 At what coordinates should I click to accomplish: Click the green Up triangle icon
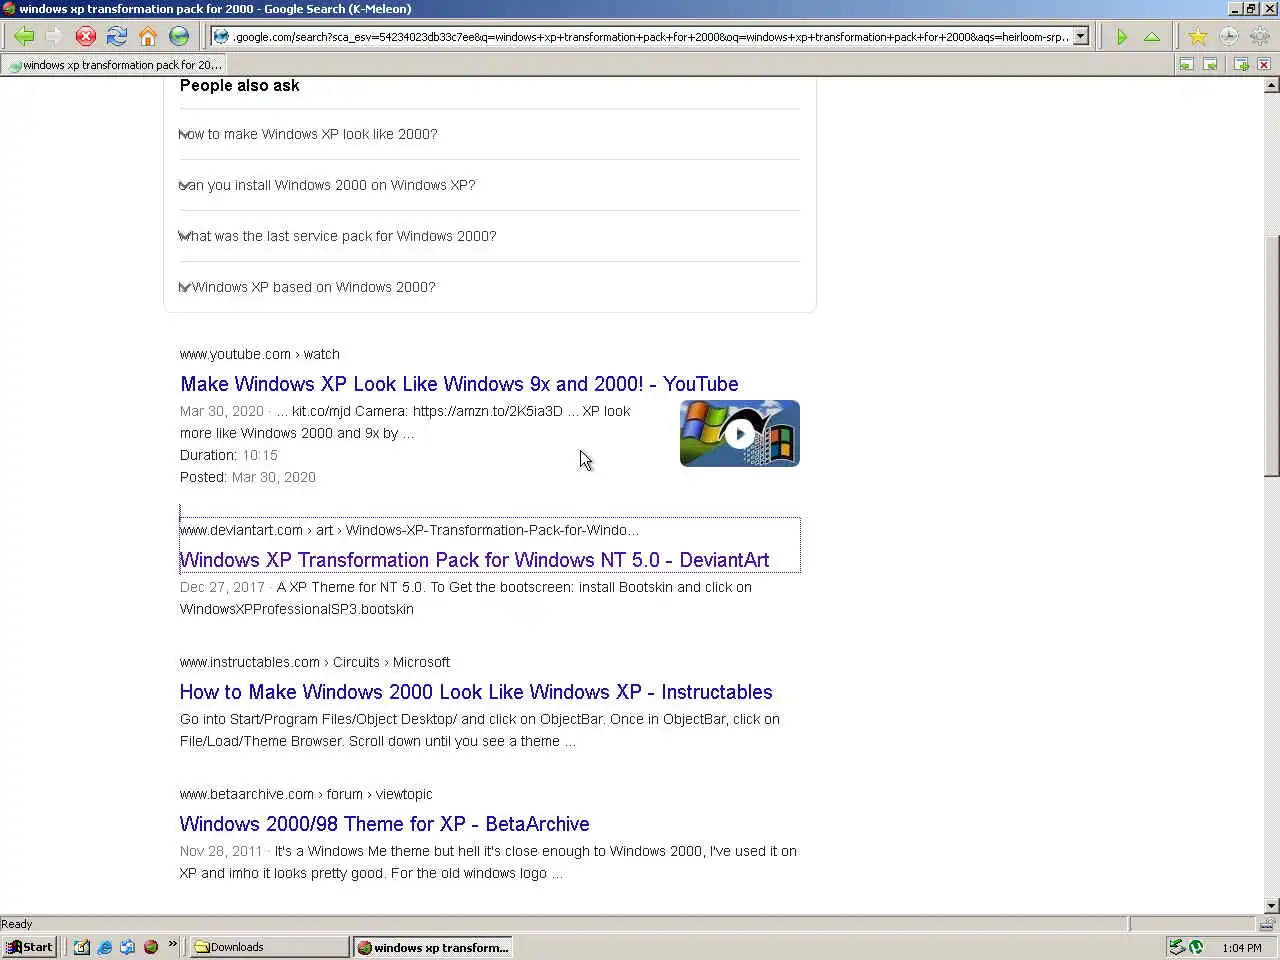1152,37
